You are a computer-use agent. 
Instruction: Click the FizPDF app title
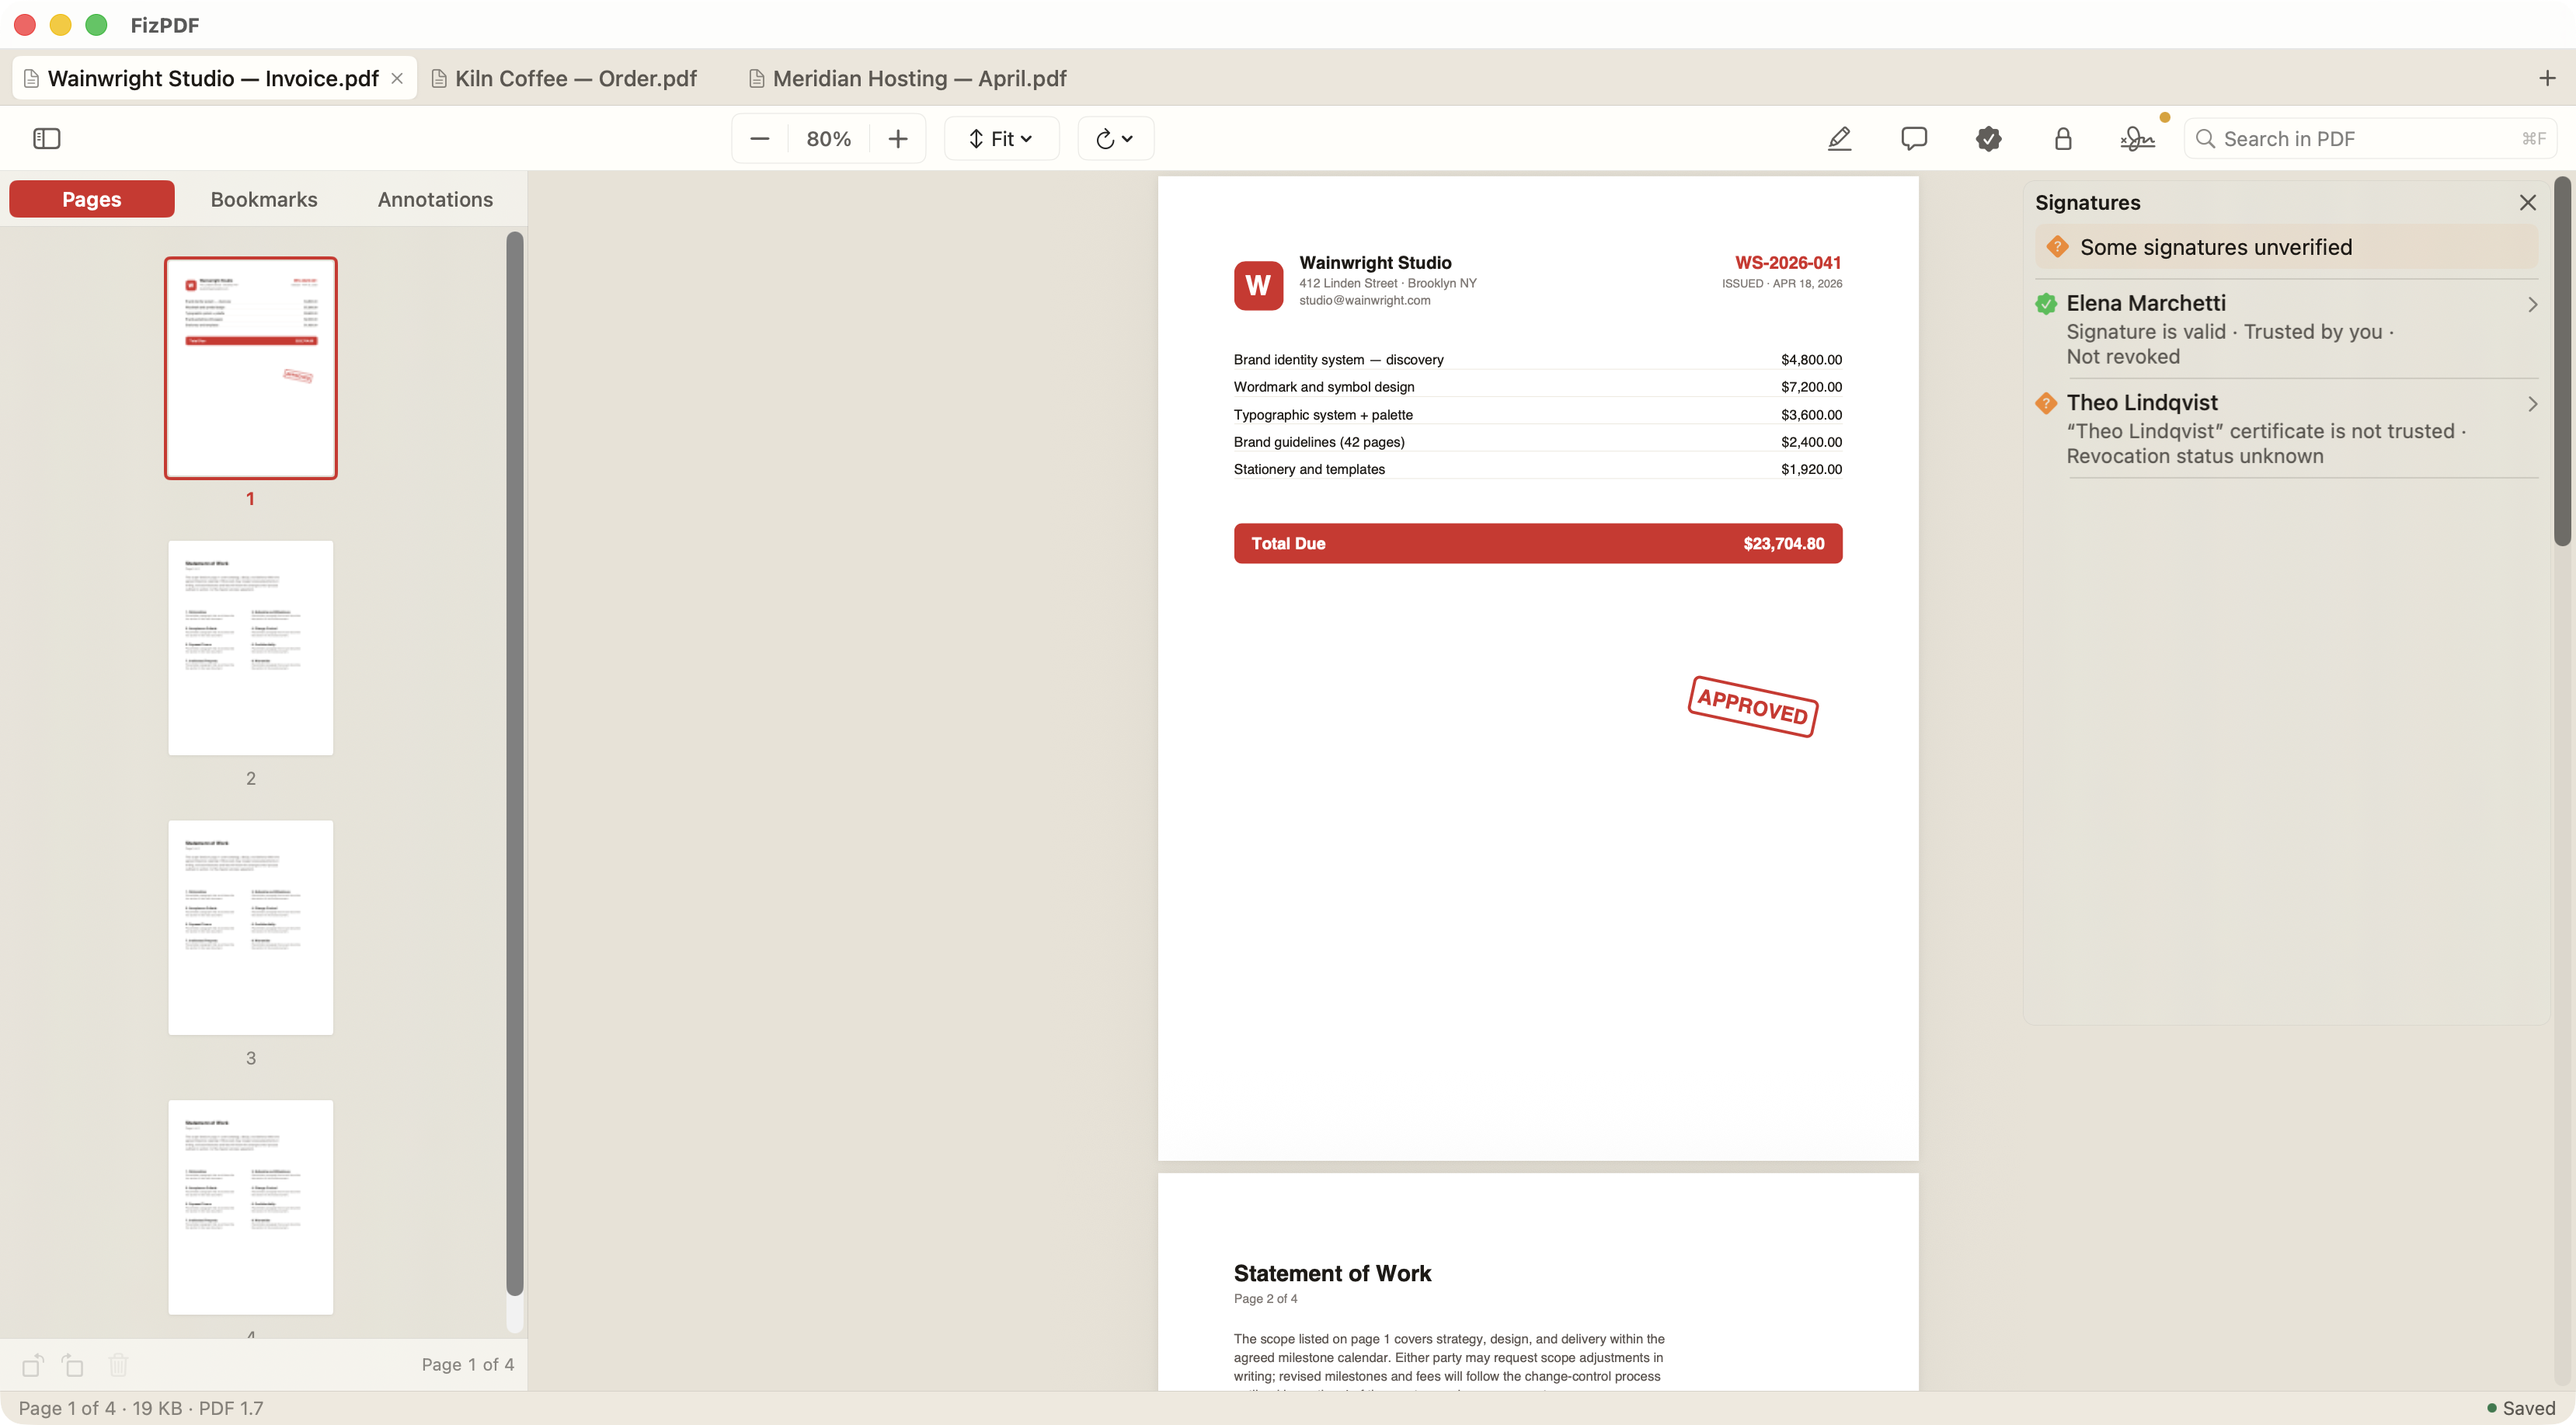point(164,24)
